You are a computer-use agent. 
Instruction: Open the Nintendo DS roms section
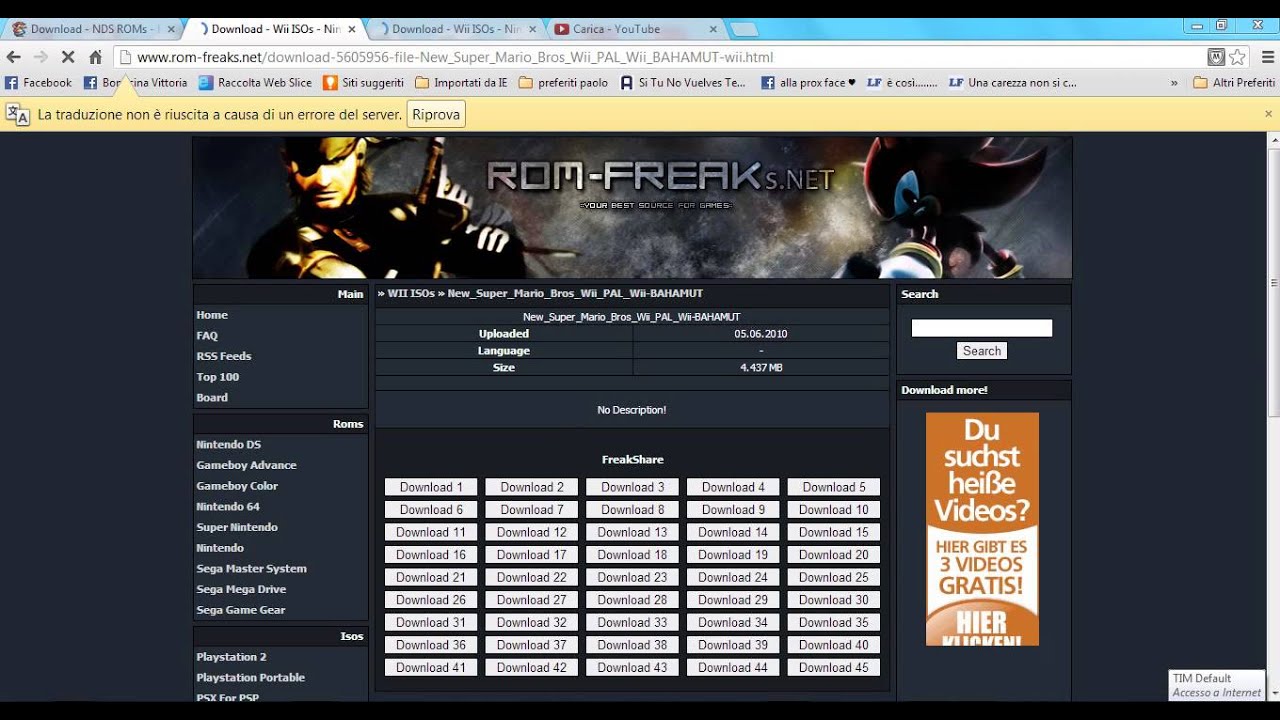229,444
